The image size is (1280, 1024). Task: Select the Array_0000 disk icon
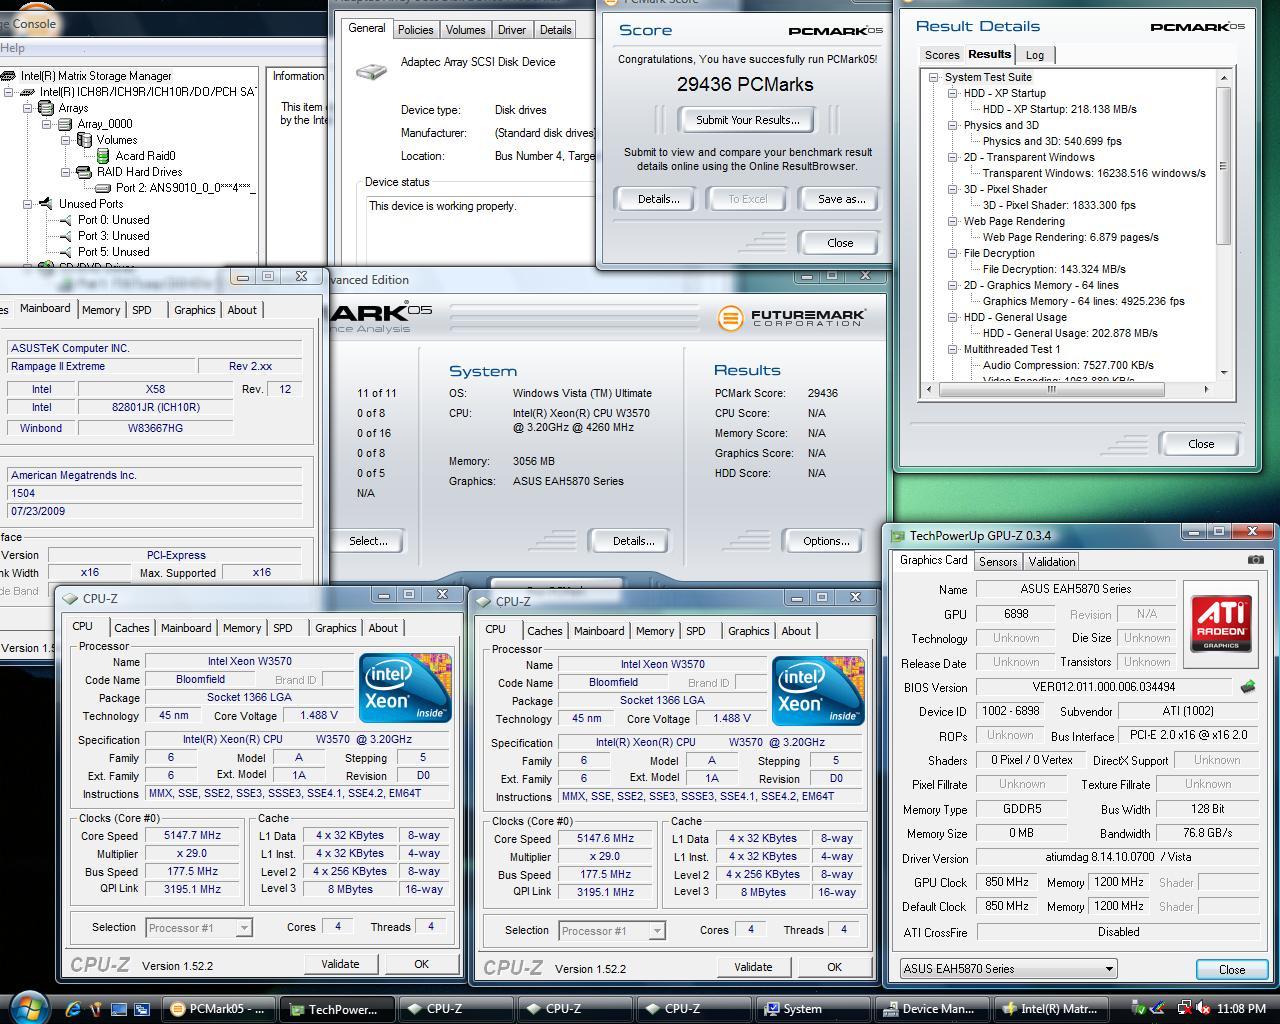pyautogui.click(x=66, y=124)
